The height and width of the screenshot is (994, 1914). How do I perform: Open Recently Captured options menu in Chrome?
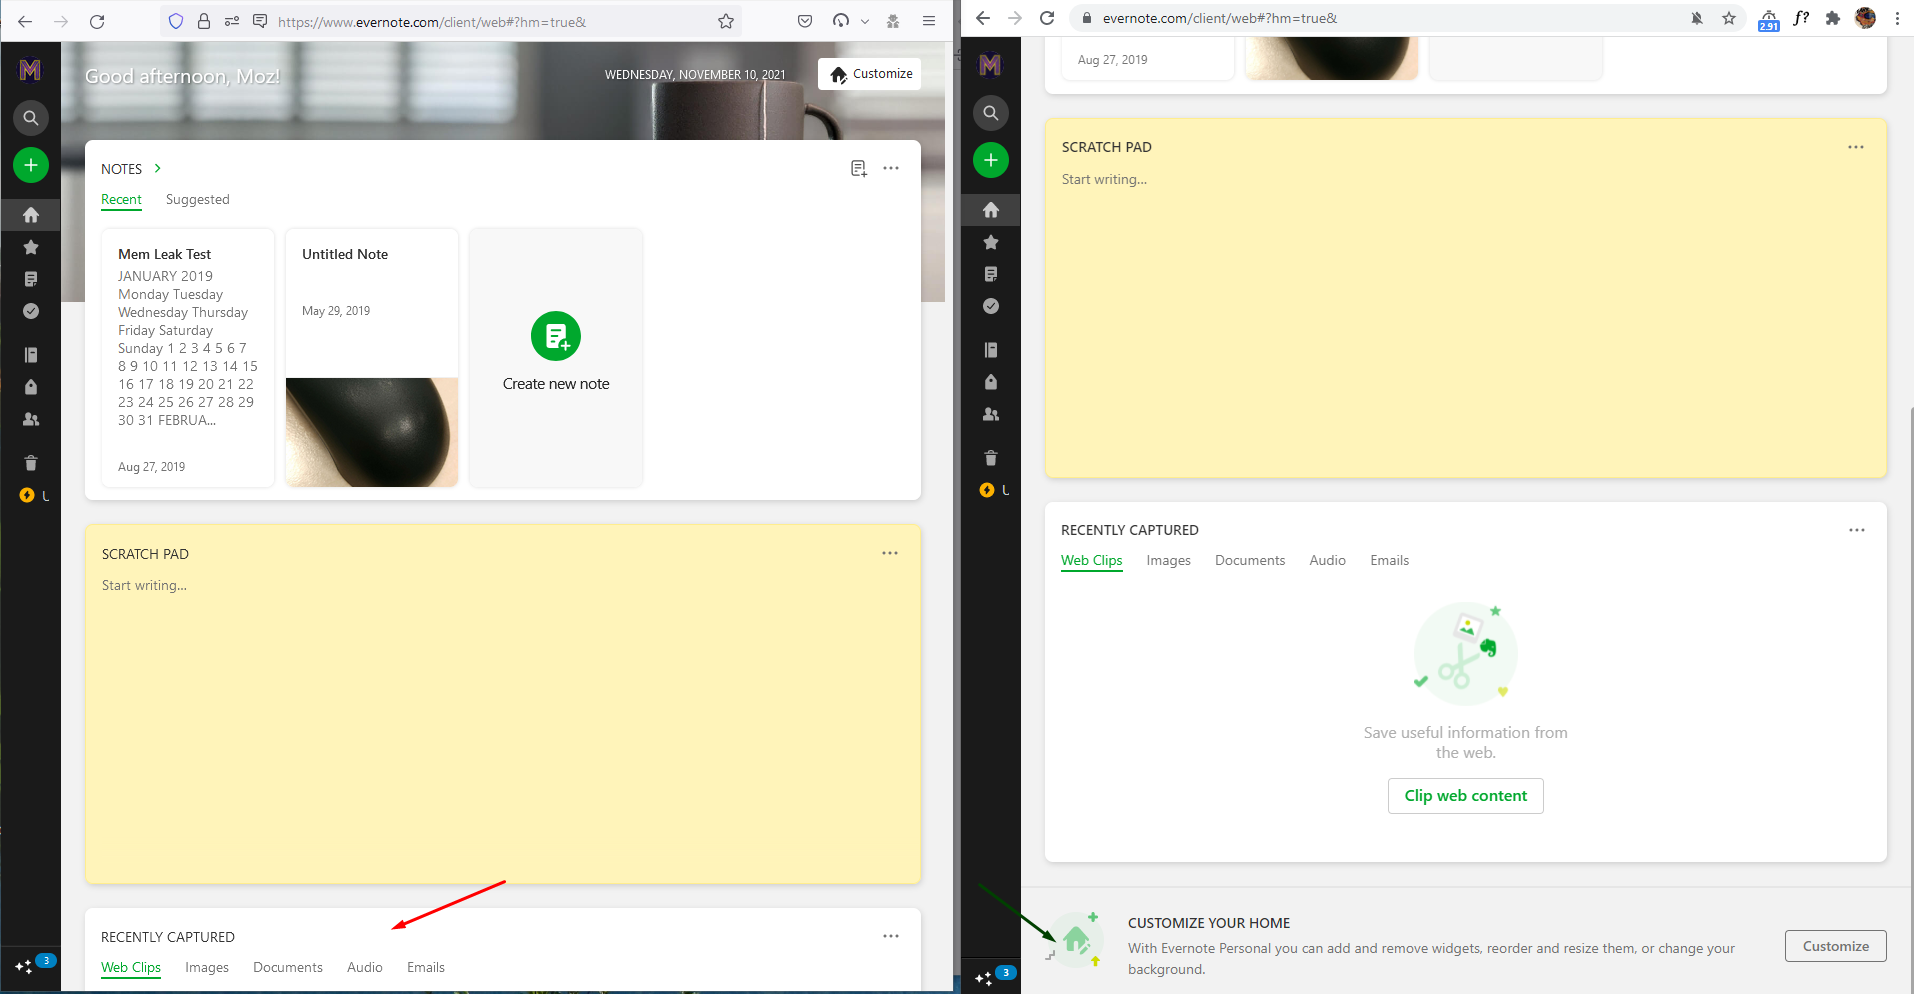coord(1857,530)
